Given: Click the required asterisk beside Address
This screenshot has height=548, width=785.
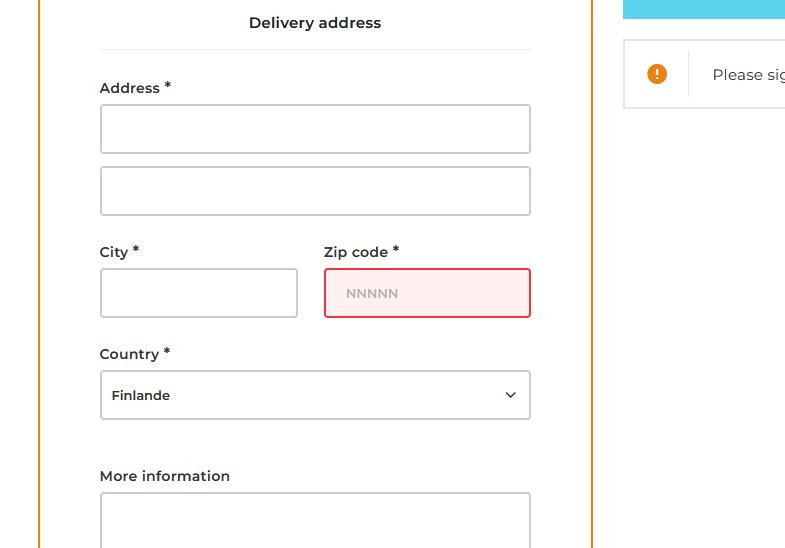Looking at the screenshot, I should [x=167, y=87].
